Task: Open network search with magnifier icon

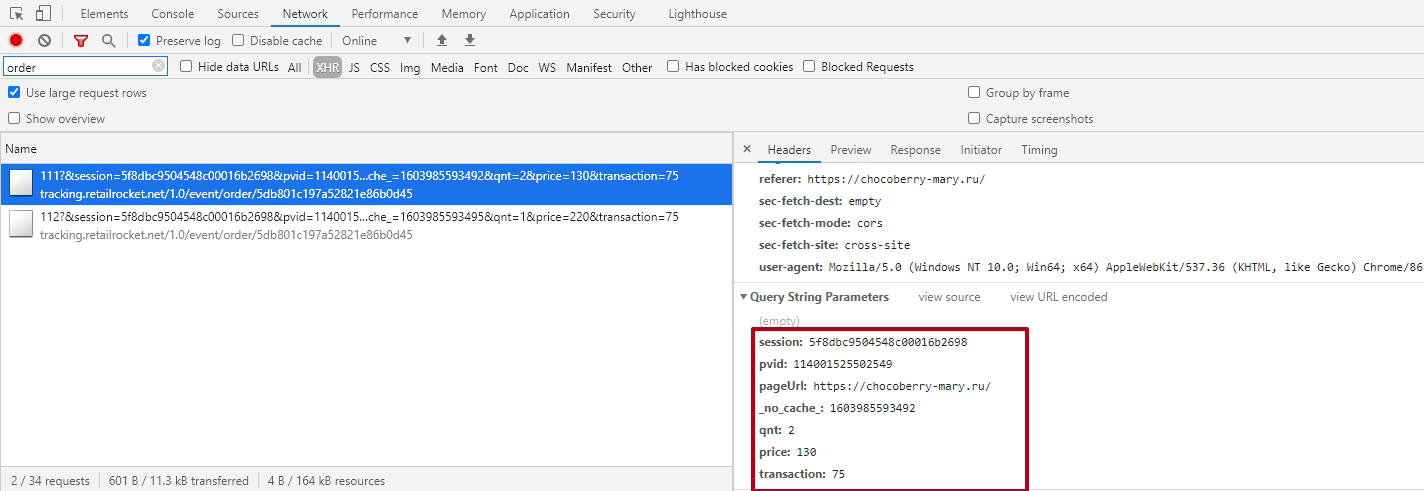Action: [108, 40]
